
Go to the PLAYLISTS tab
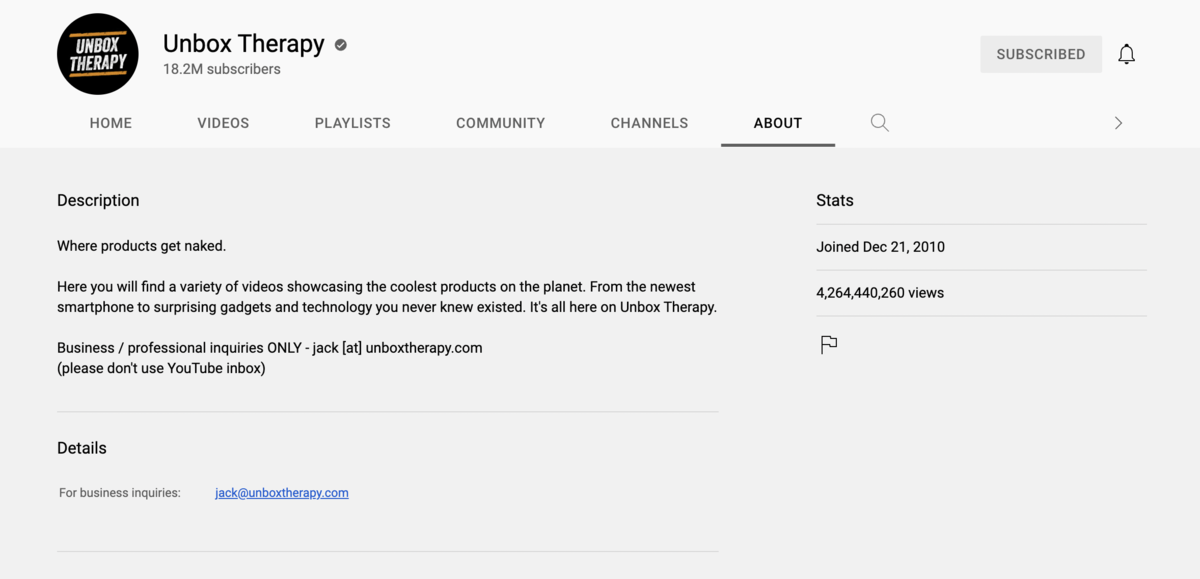coord(353,123)
